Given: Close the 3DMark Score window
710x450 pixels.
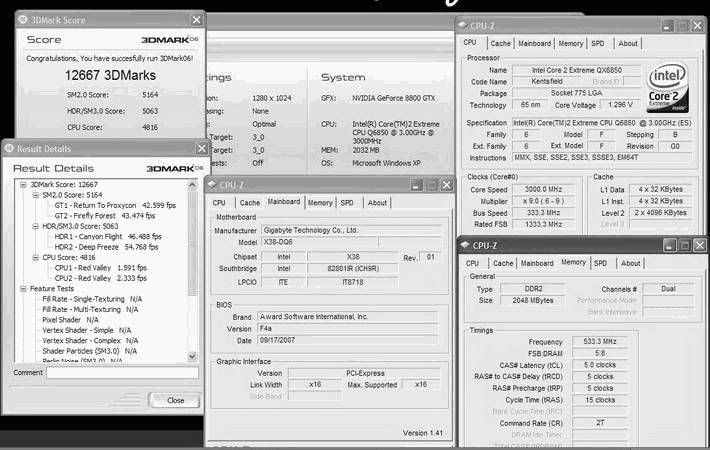Looking at the screenshot, I should click(196, 19).
